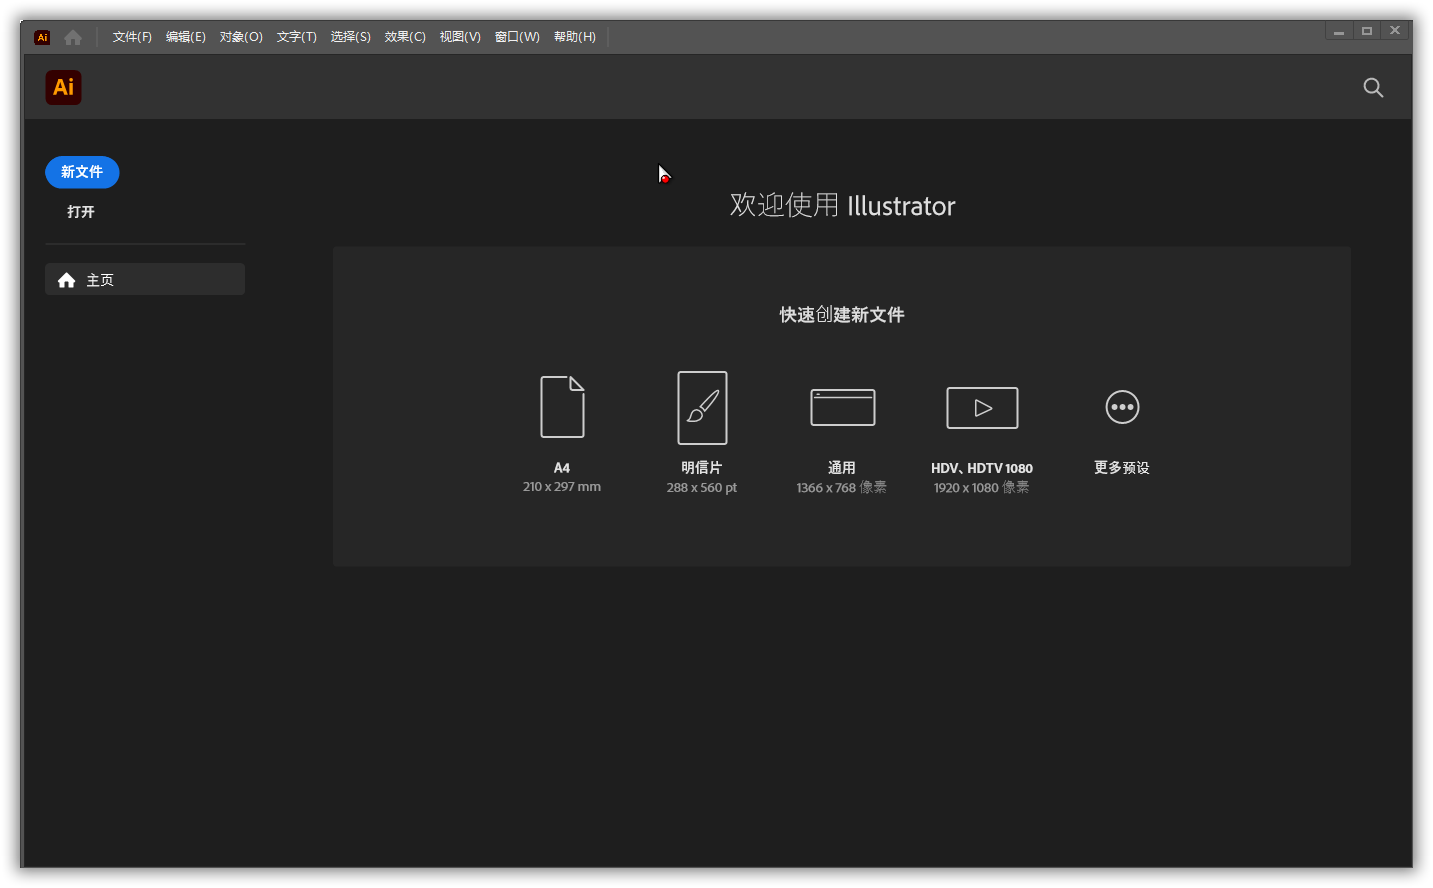This screenshot has height=888, width=1433.
Task: Pick the HDV、HDTV 1080 video preset icon
Action: pos(982,408)
